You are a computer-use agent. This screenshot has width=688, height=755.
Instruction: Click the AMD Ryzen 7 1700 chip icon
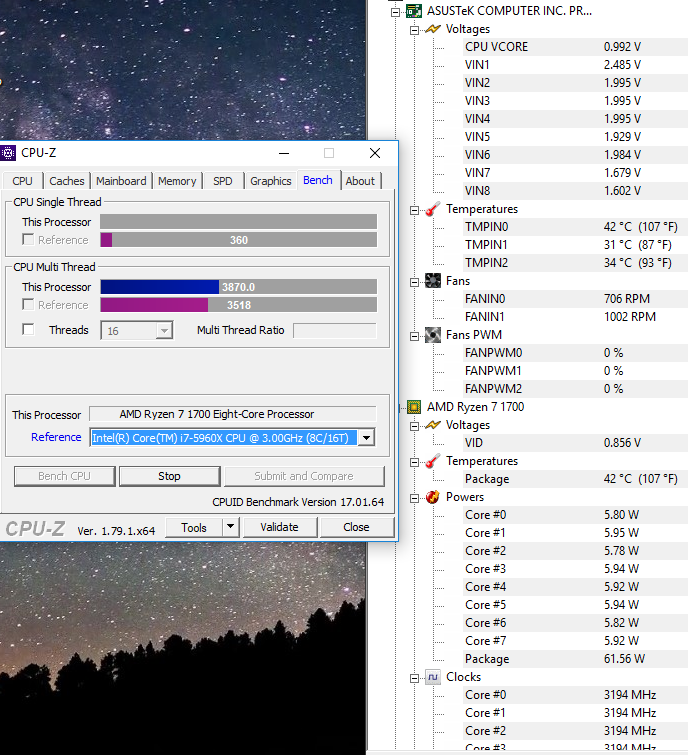pyautogui.click(x=414, y=407)
